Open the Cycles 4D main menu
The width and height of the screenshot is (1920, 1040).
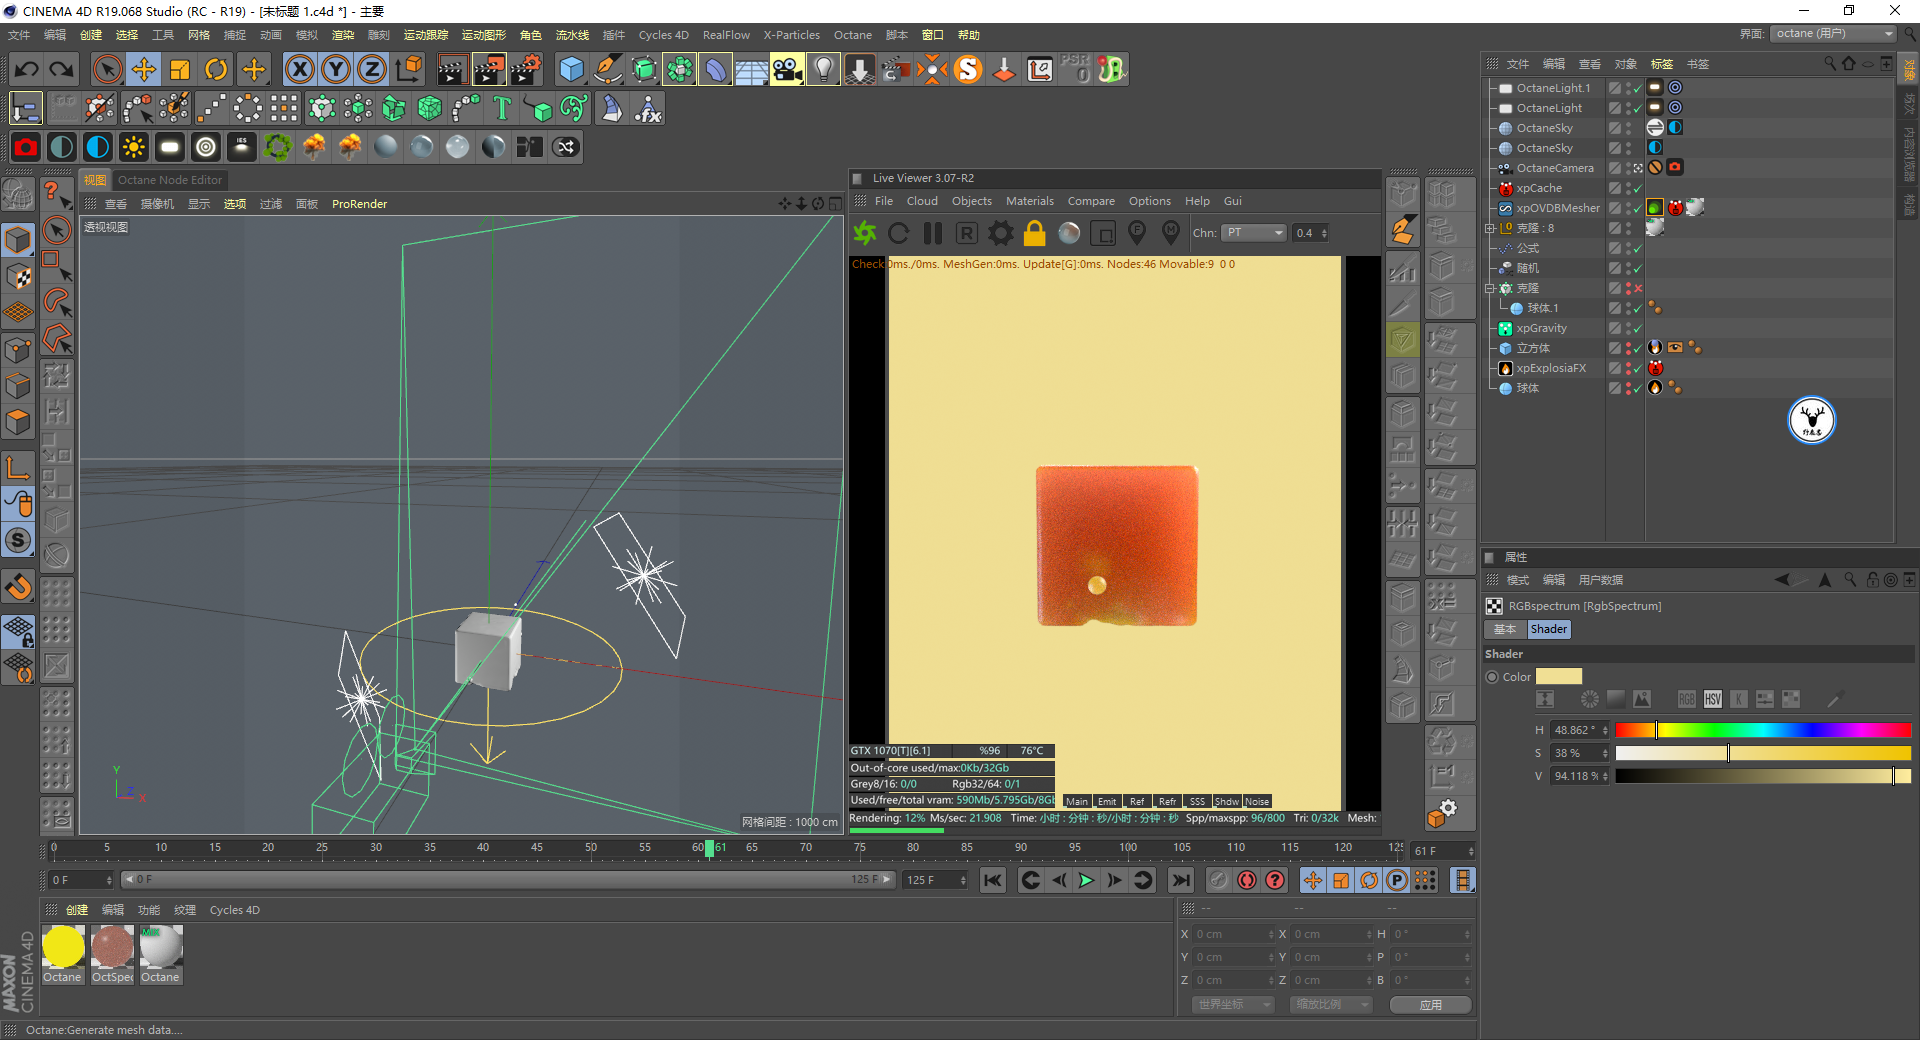664,35
